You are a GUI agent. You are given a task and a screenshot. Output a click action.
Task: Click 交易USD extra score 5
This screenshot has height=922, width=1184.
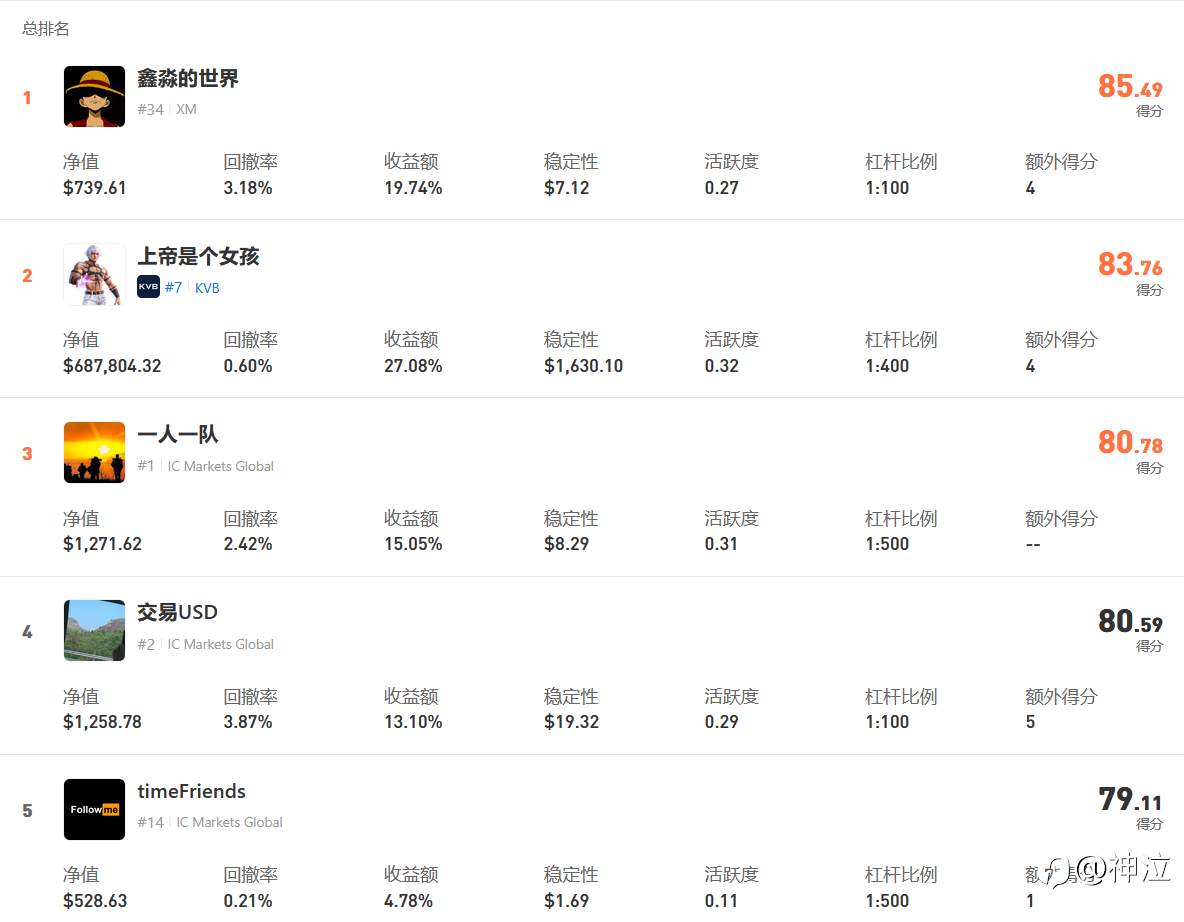click(1030, 722)
